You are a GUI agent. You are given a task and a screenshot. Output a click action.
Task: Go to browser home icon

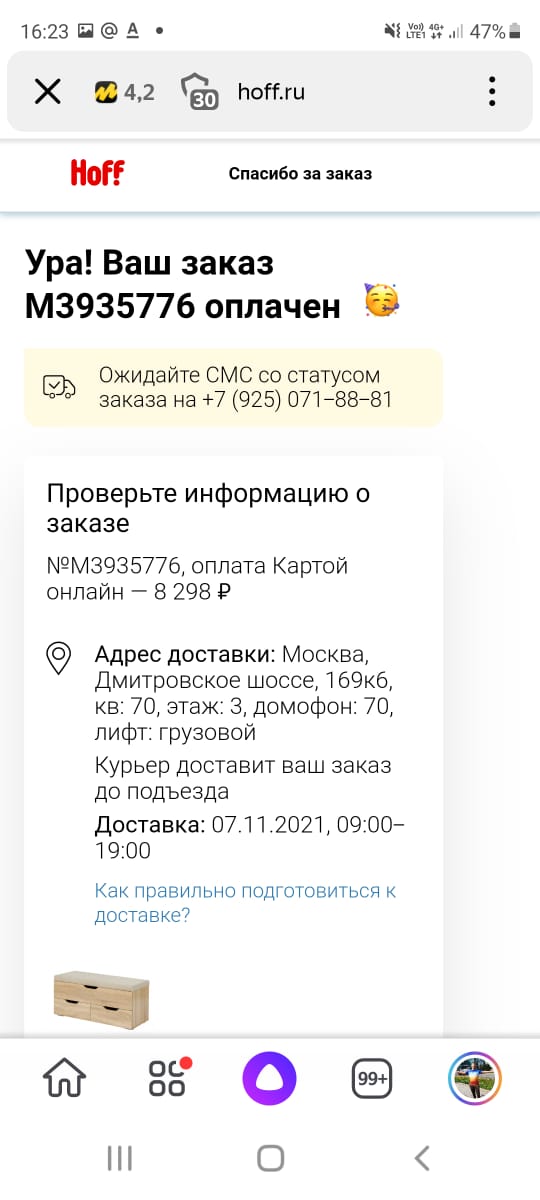pos(65,1080)
